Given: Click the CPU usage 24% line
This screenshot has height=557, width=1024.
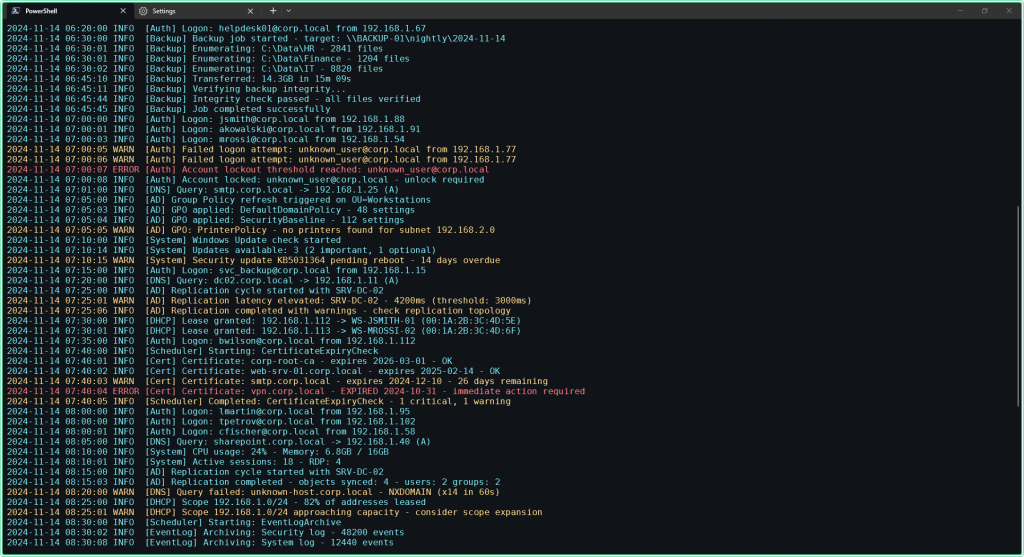Looking at the screenshot, I should tap(198, 452).
